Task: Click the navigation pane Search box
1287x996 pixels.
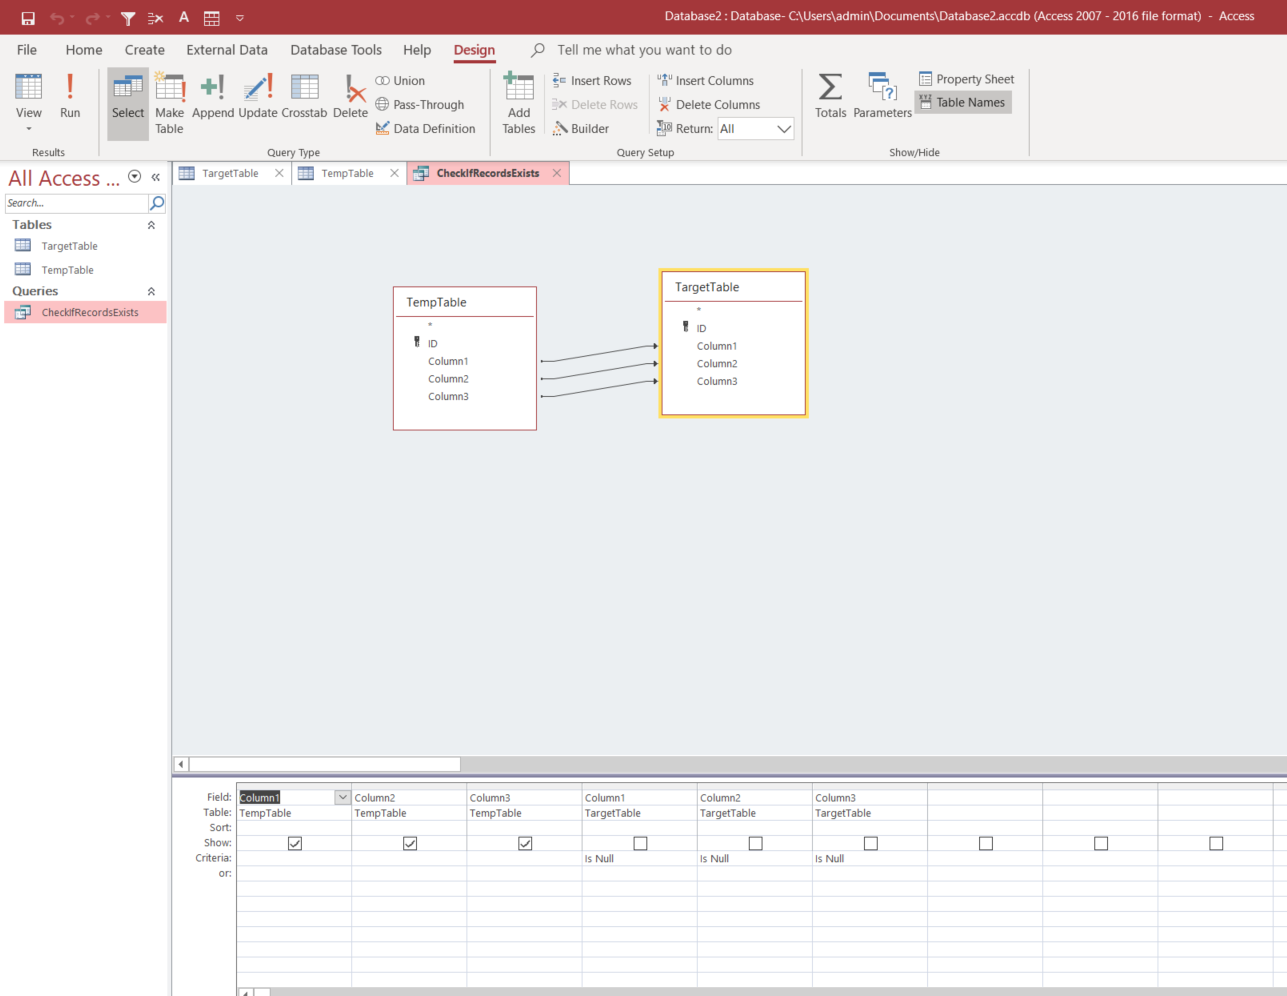Action: (x=76, y=203)
